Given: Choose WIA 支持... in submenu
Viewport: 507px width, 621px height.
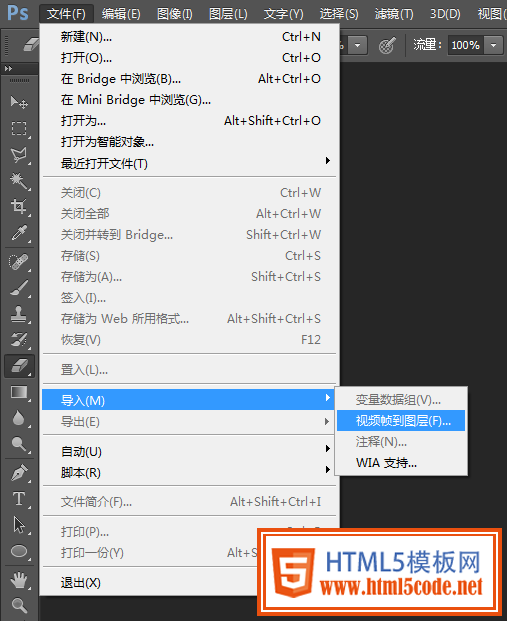Looking at the screenshot, I should 401,463.
